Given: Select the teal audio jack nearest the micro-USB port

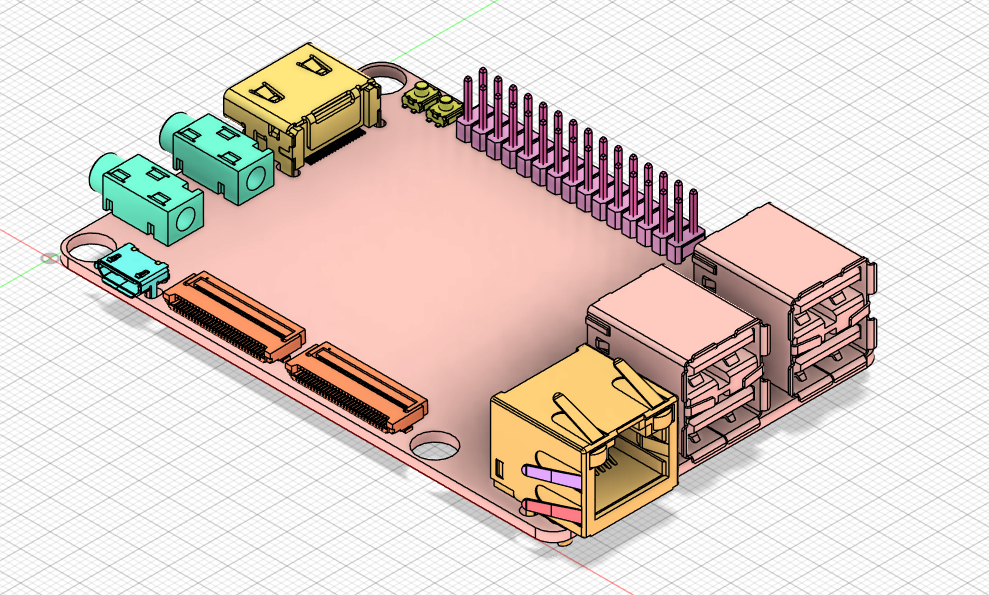Looking at the screenshot, I should point(147,197).
